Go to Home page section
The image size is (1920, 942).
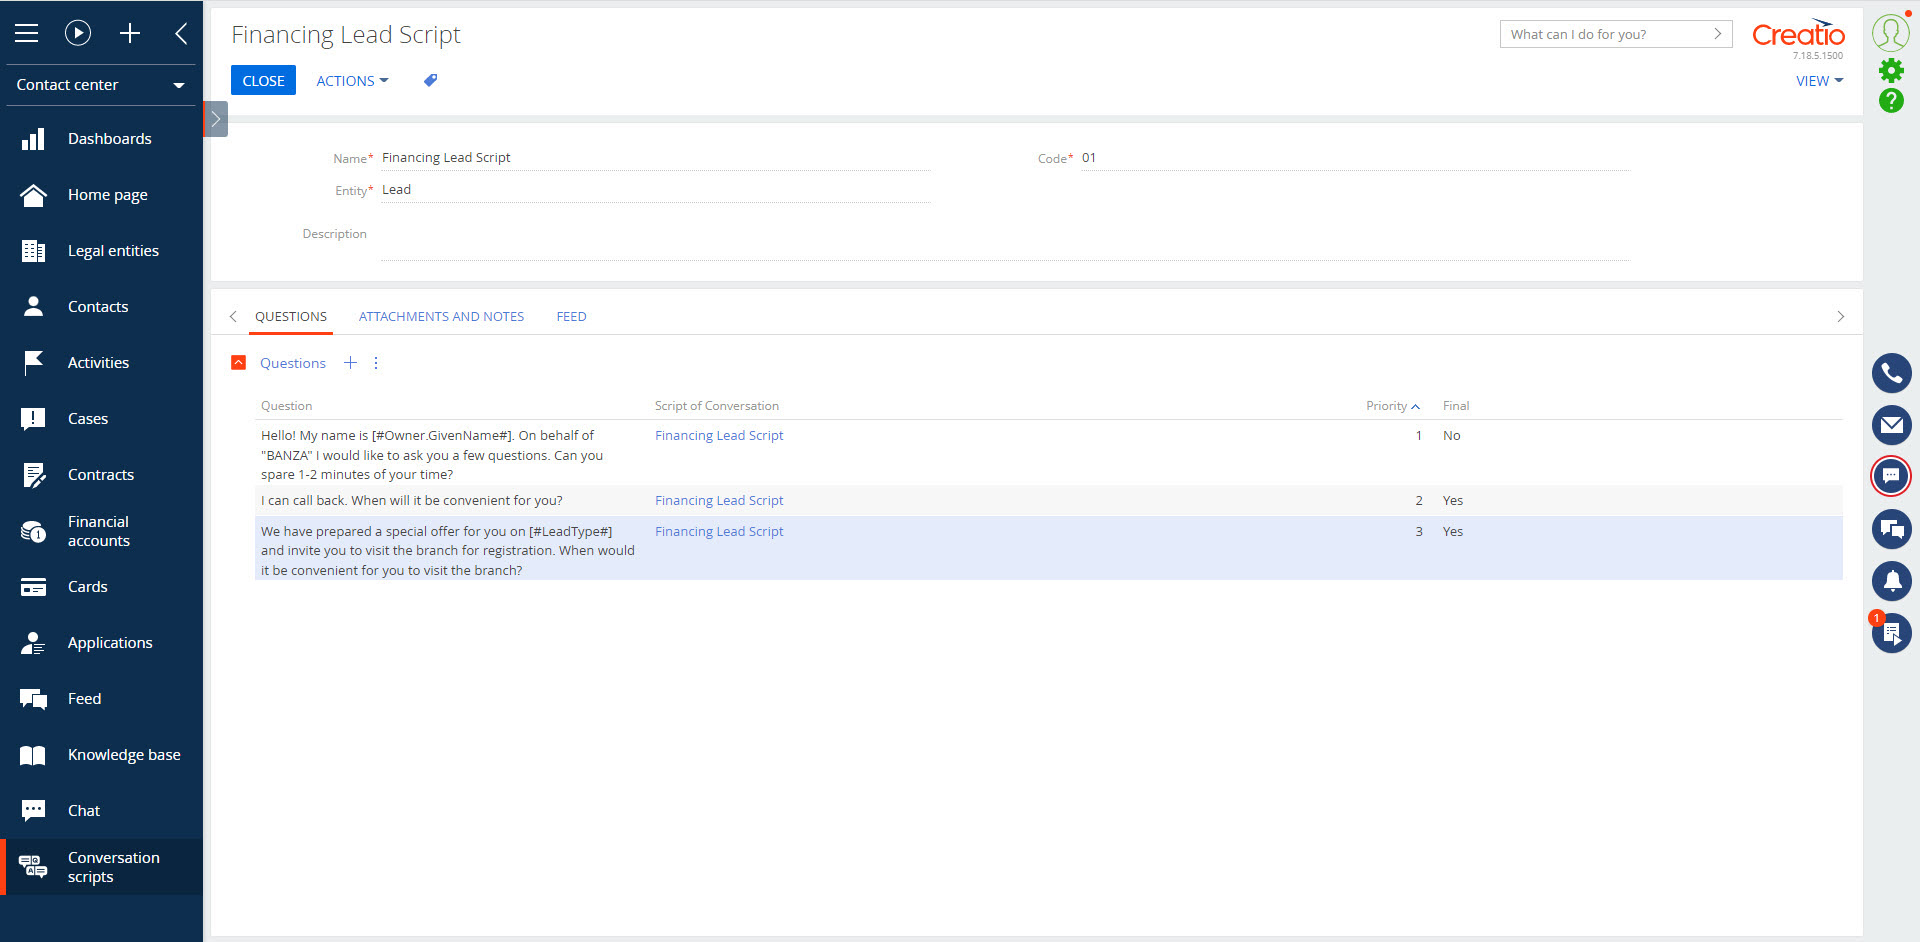(101, 195)
